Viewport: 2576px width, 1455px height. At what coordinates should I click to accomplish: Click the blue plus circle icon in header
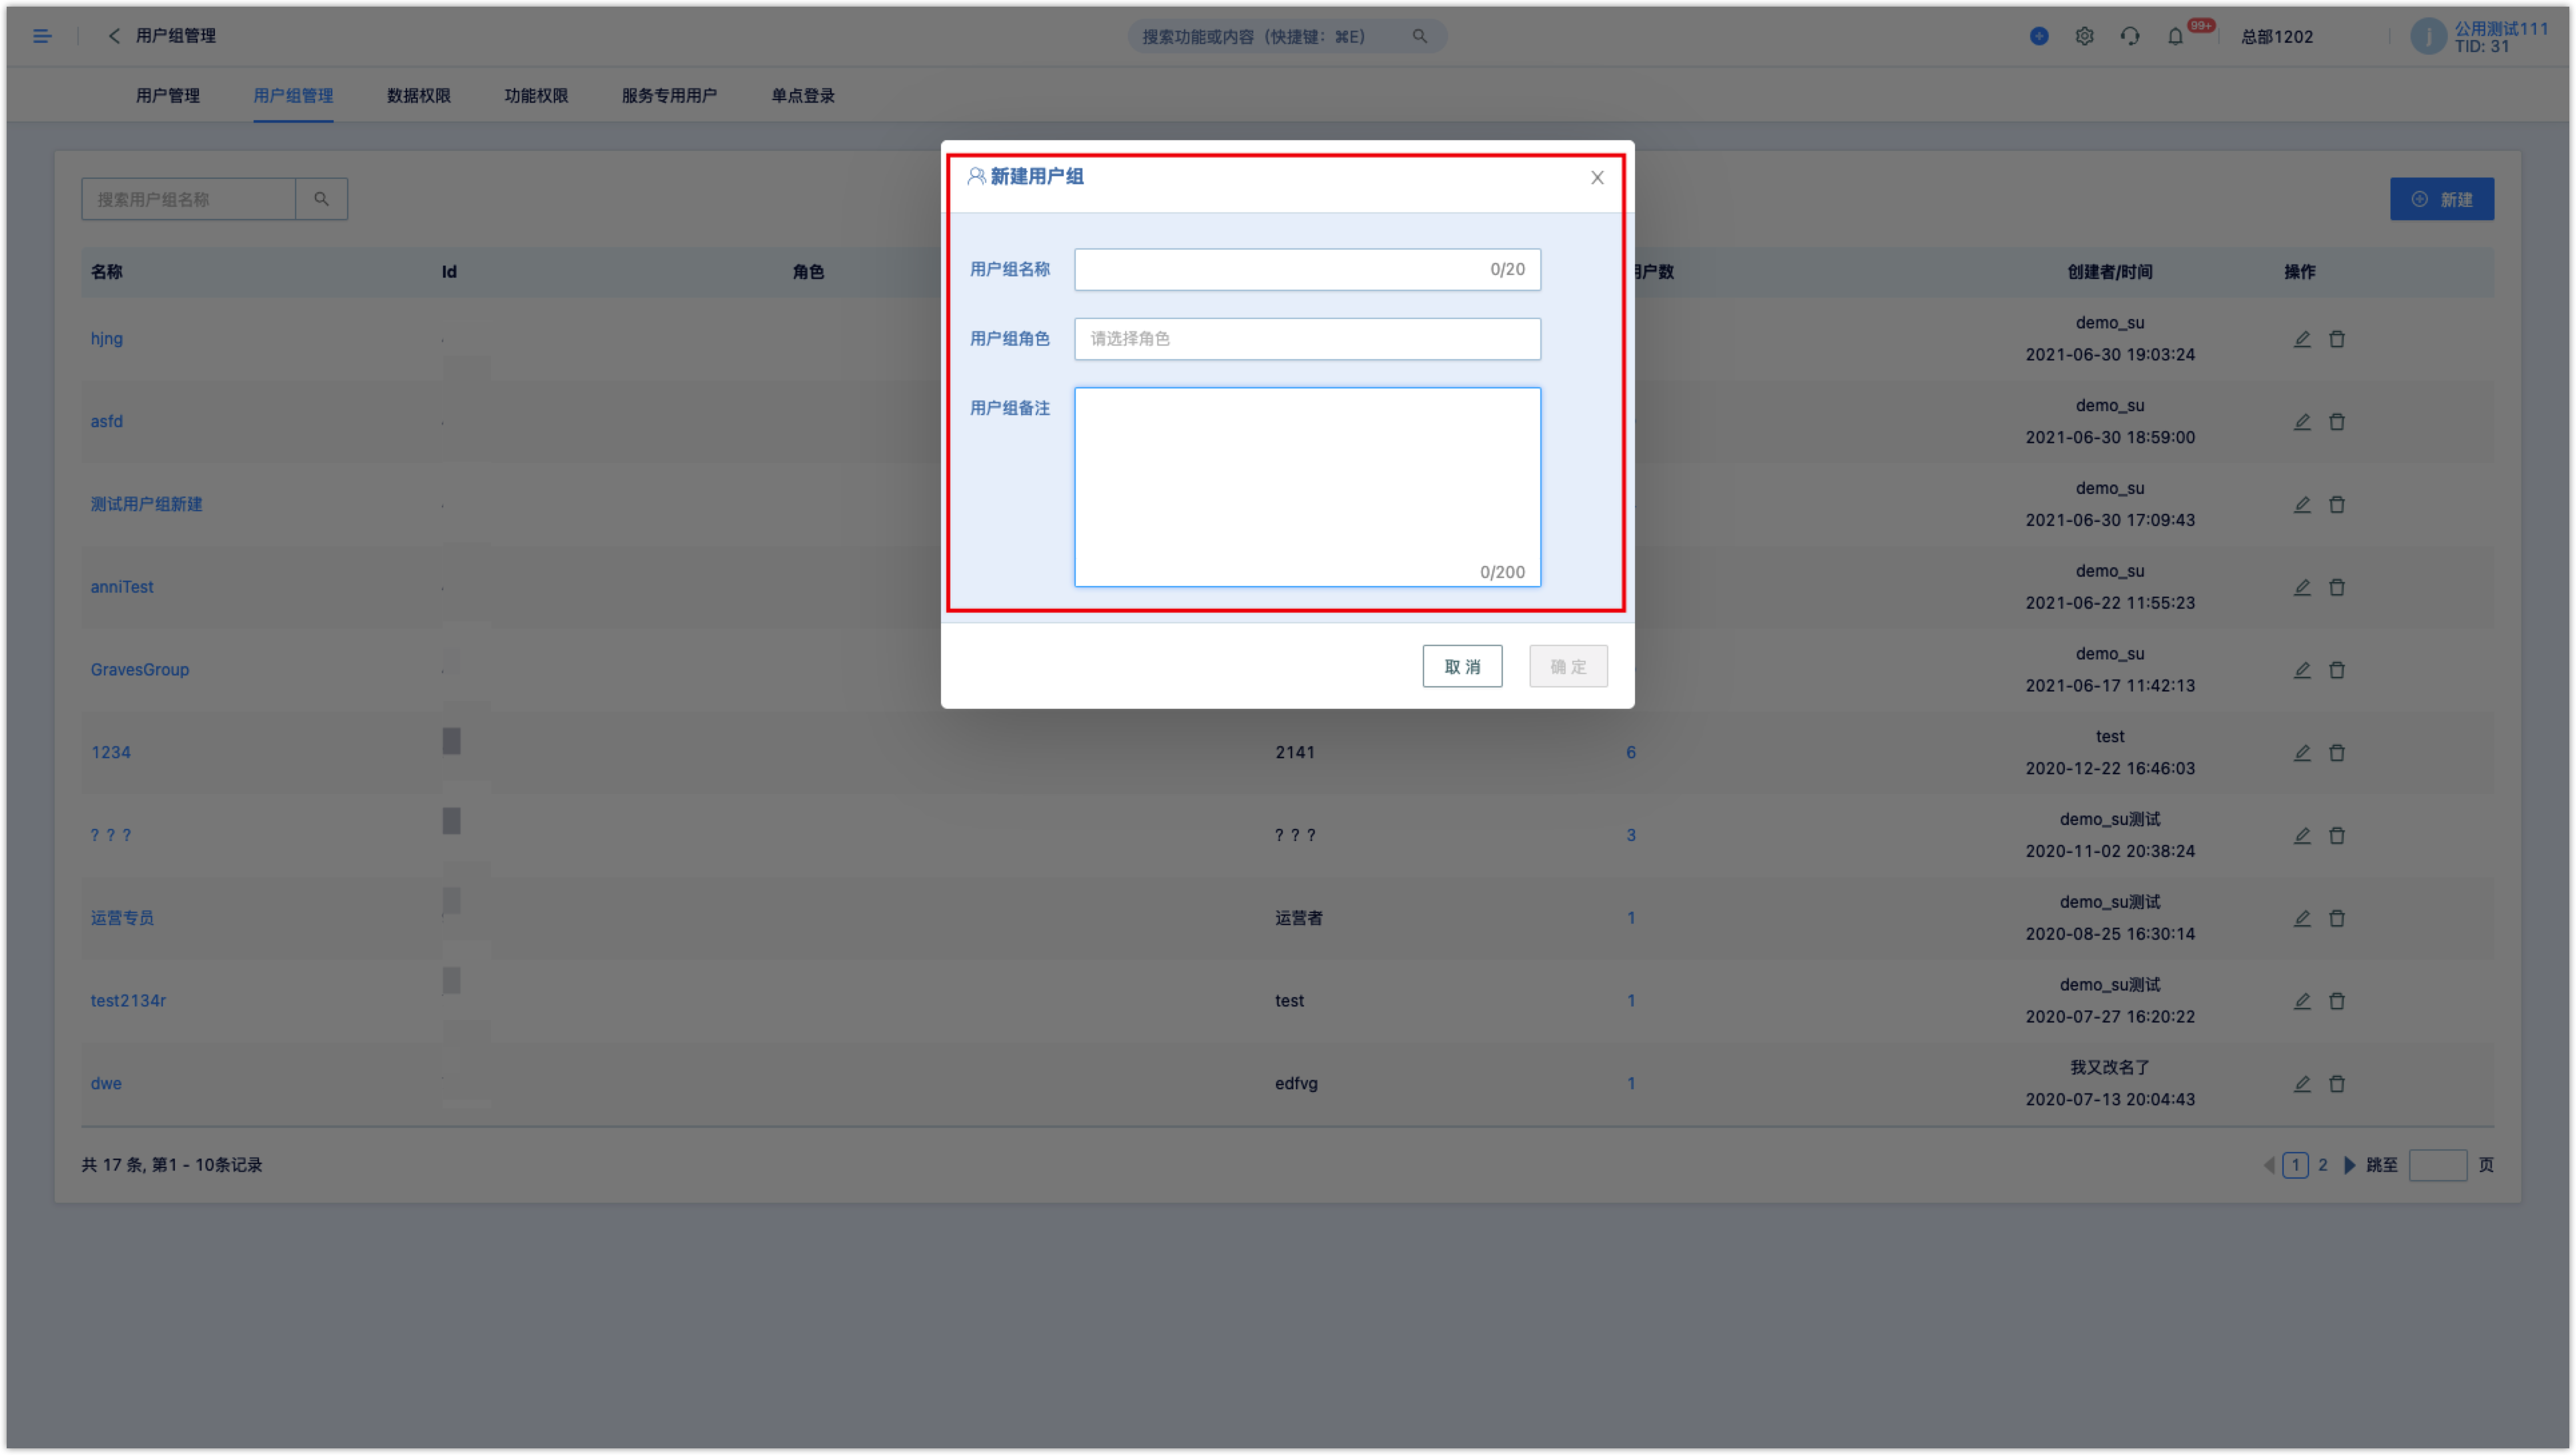2039,36
